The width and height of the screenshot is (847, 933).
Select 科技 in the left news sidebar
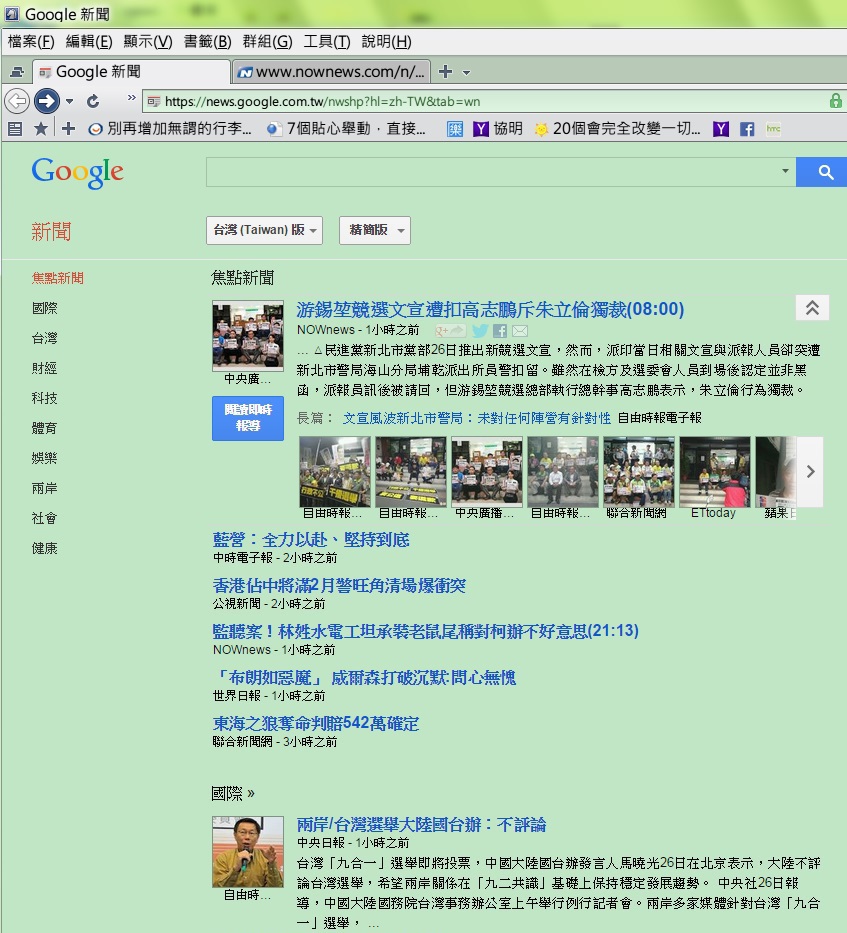point(45,398)
